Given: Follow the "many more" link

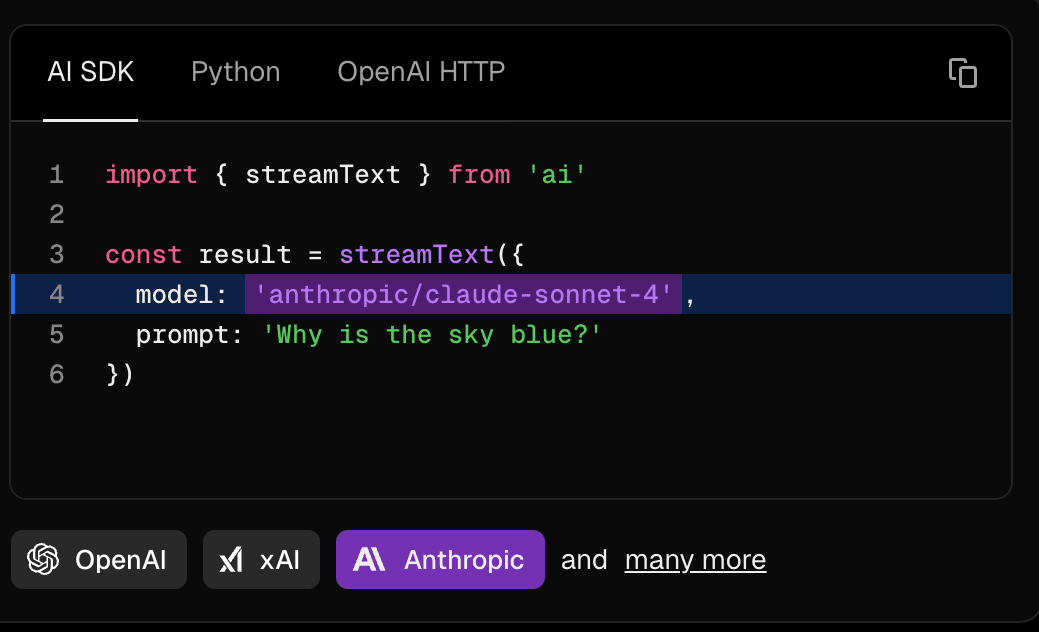Looking at the screenshot, I should pyautogui.click(x=695, y=560).
